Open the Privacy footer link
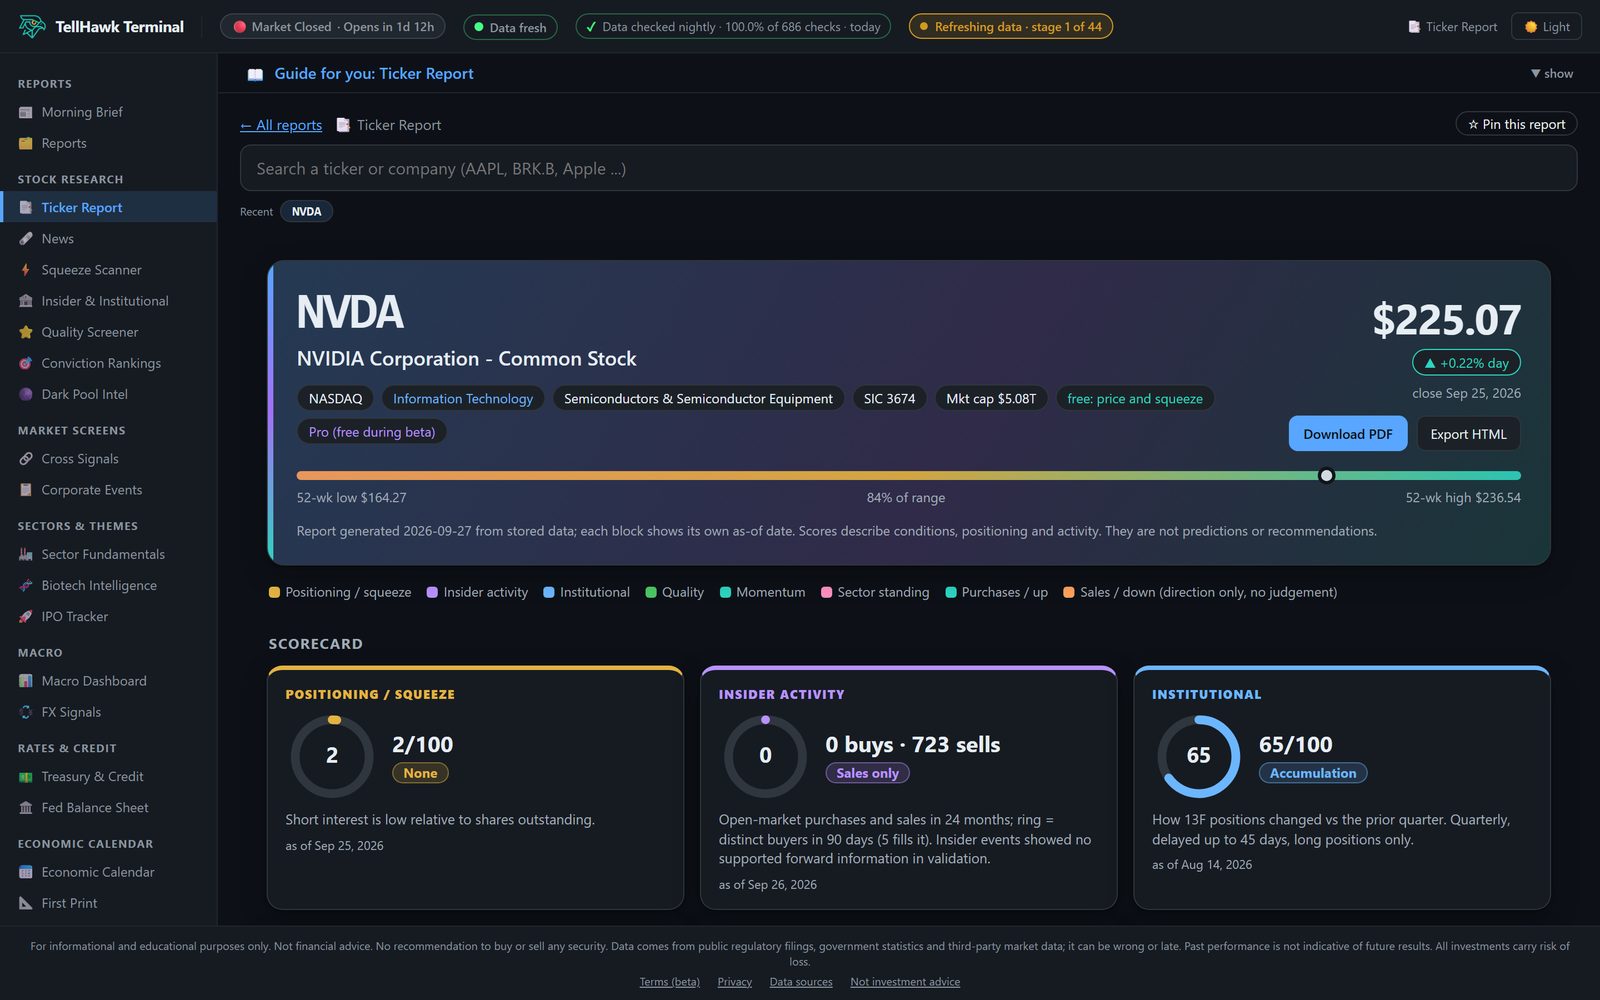The height and width of the screenshot is (1000, 1600). pos(734,982)
